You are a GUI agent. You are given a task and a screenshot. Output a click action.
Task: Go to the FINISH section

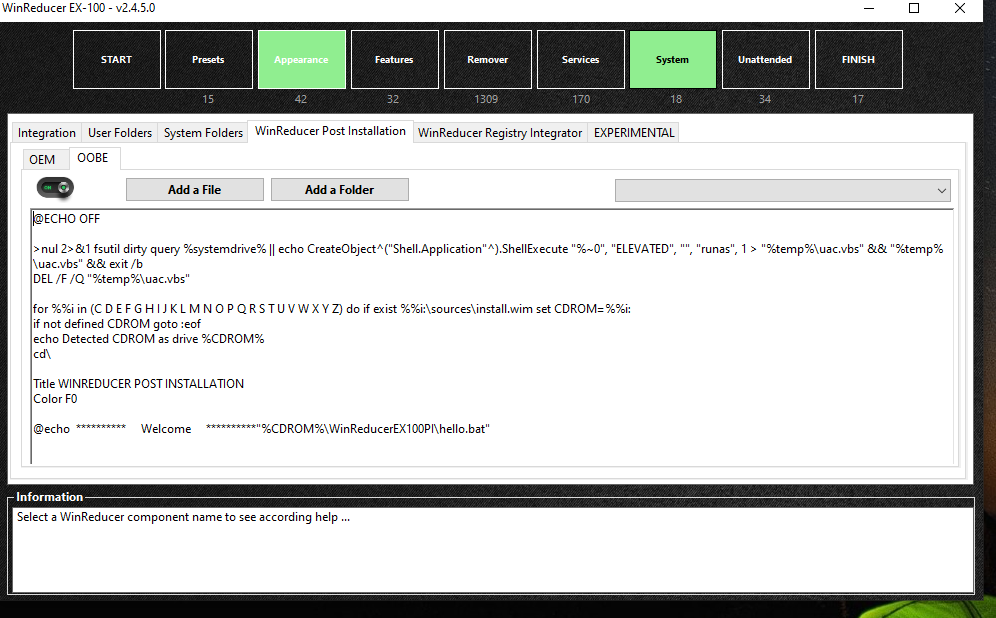coord(859,60)
